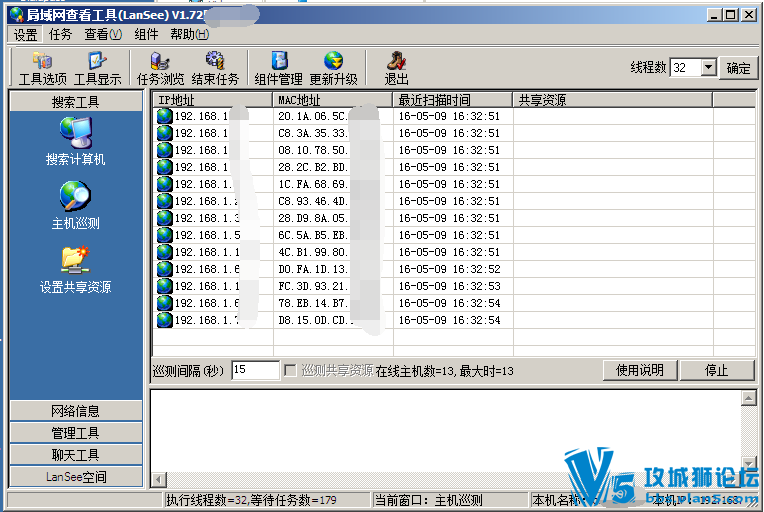The height and width of the screenshot is (512, 764).
Task: Click globe icon of row MAC C8.93.46.4D
Action: pos(165,201)
